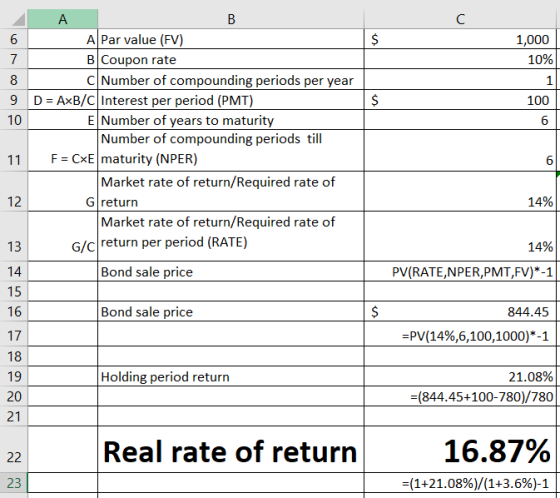Click the 10% coupon rate value
This screenshot has height=498, width=560.
(x=460, y=59)
